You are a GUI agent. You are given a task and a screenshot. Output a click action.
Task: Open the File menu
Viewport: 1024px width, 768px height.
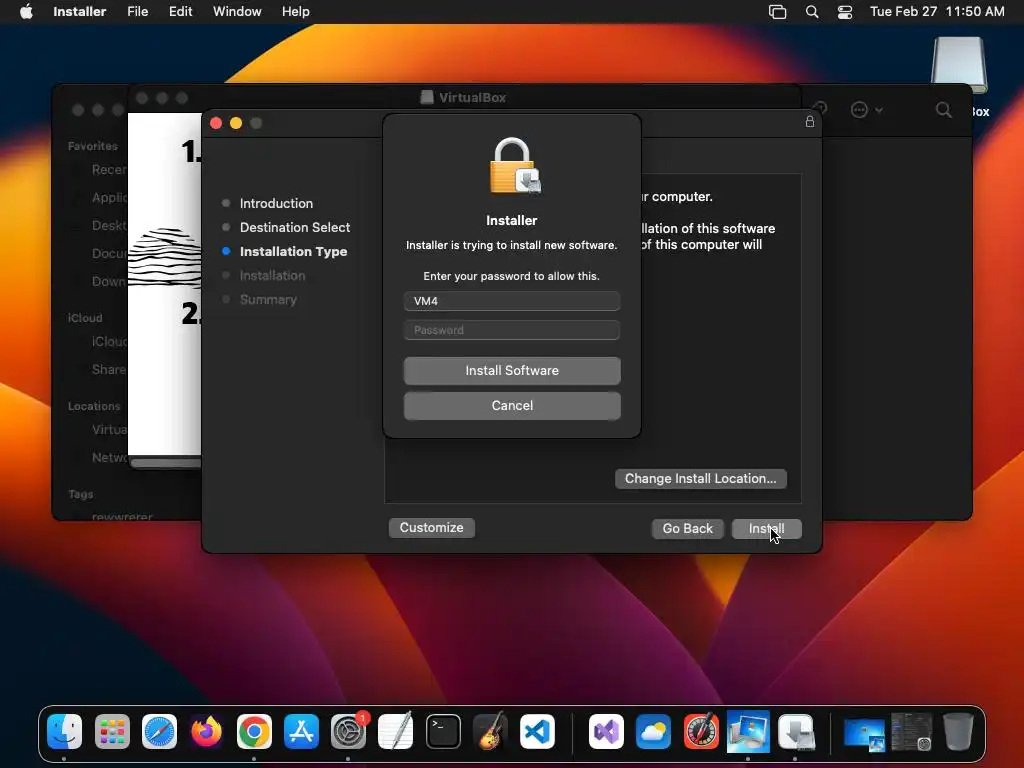pyautogui.click(x=137, y=12)
